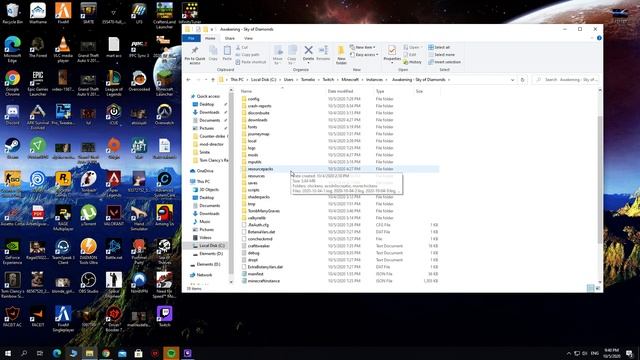640x360 pixels.
Task: Click the Cut command in Clipboard group
Action: coord(242,47)
